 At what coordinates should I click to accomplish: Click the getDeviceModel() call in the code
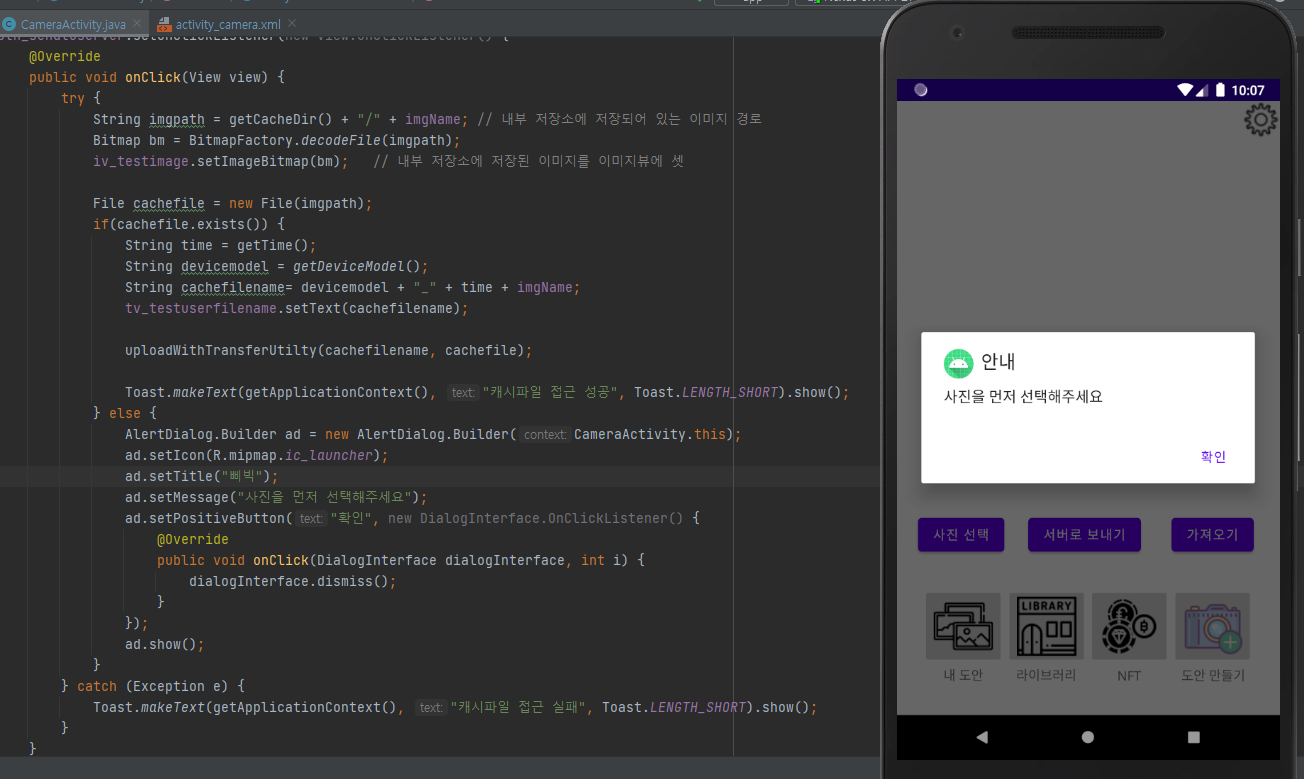click(360, 266)
